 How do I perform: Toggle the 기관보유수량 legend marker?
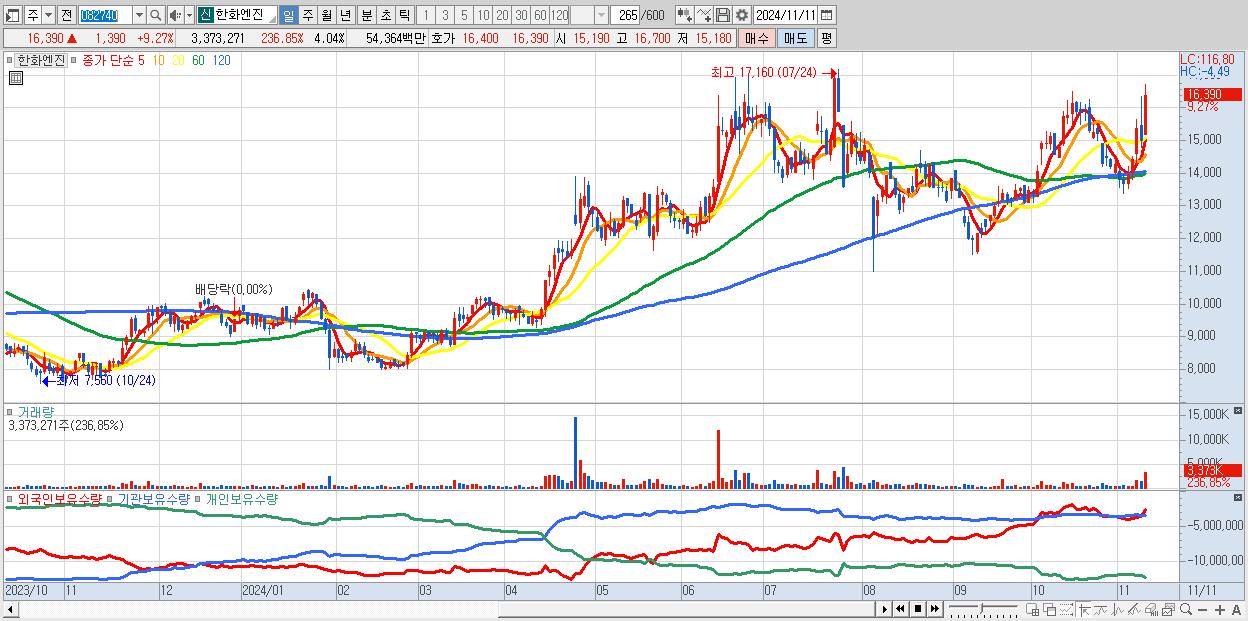coord(111,498)
